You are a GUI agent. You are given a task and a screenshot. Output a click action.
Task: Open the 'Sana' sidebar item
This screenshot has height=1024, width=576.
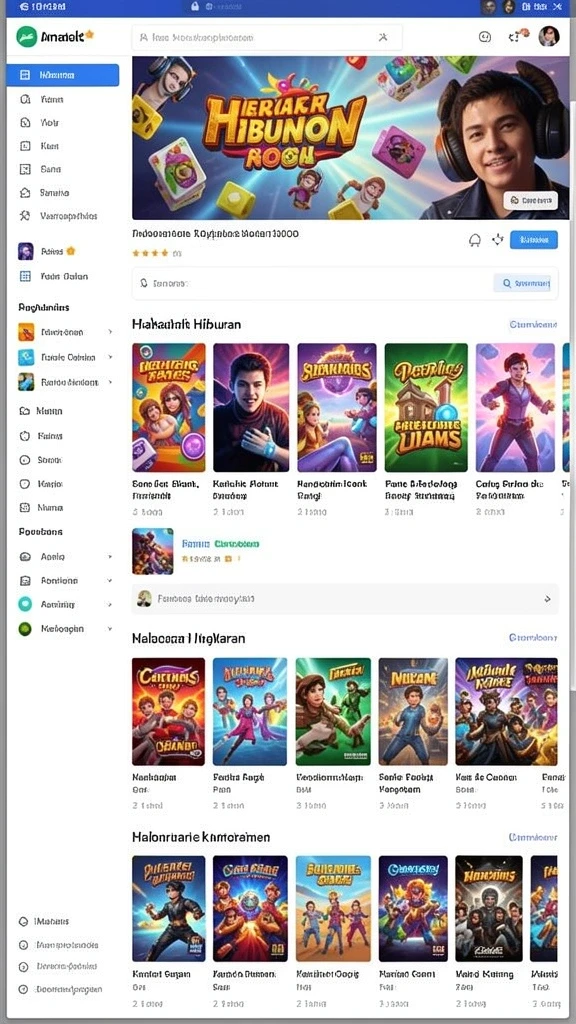coord(50,169)
